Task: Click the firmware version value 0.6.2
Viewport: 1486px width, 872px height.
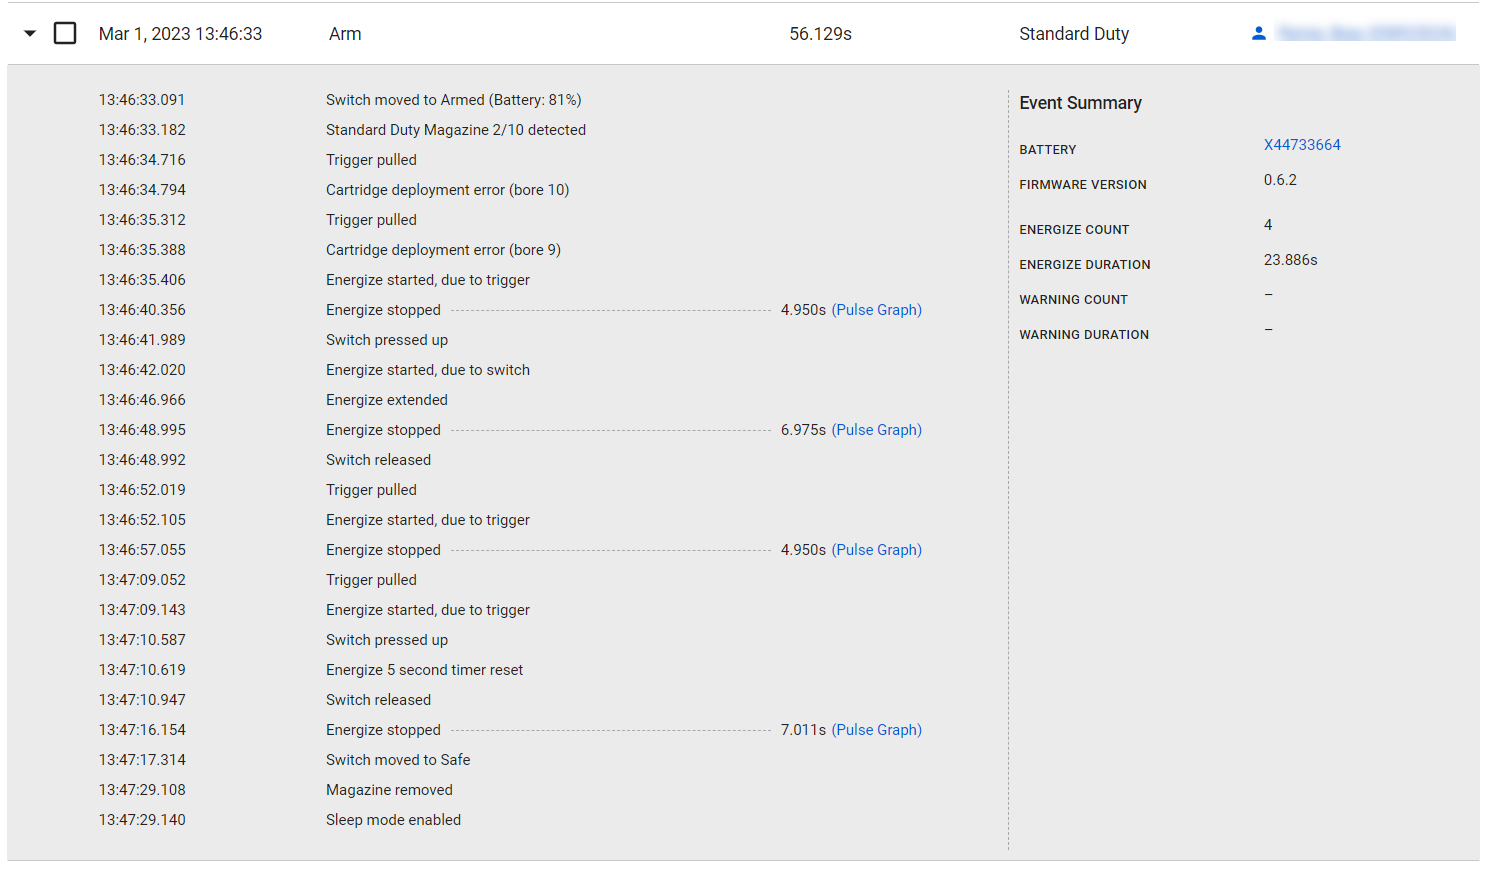Action: (x=1280, y=180)
